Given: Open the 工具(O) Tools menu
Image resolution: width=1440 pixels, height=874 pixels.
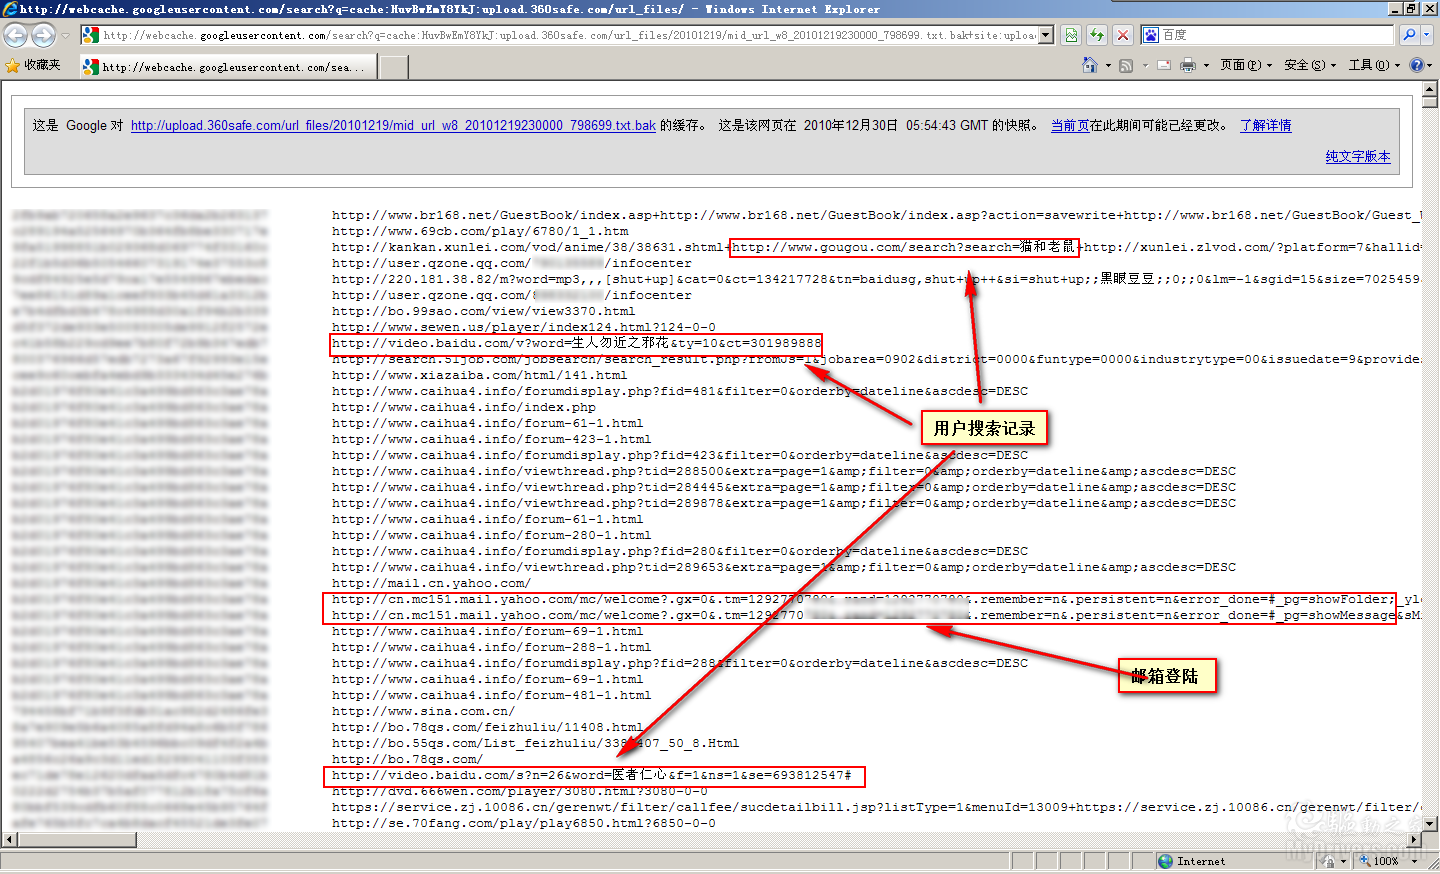Looking at the screenshot, I should [1374, 65].
